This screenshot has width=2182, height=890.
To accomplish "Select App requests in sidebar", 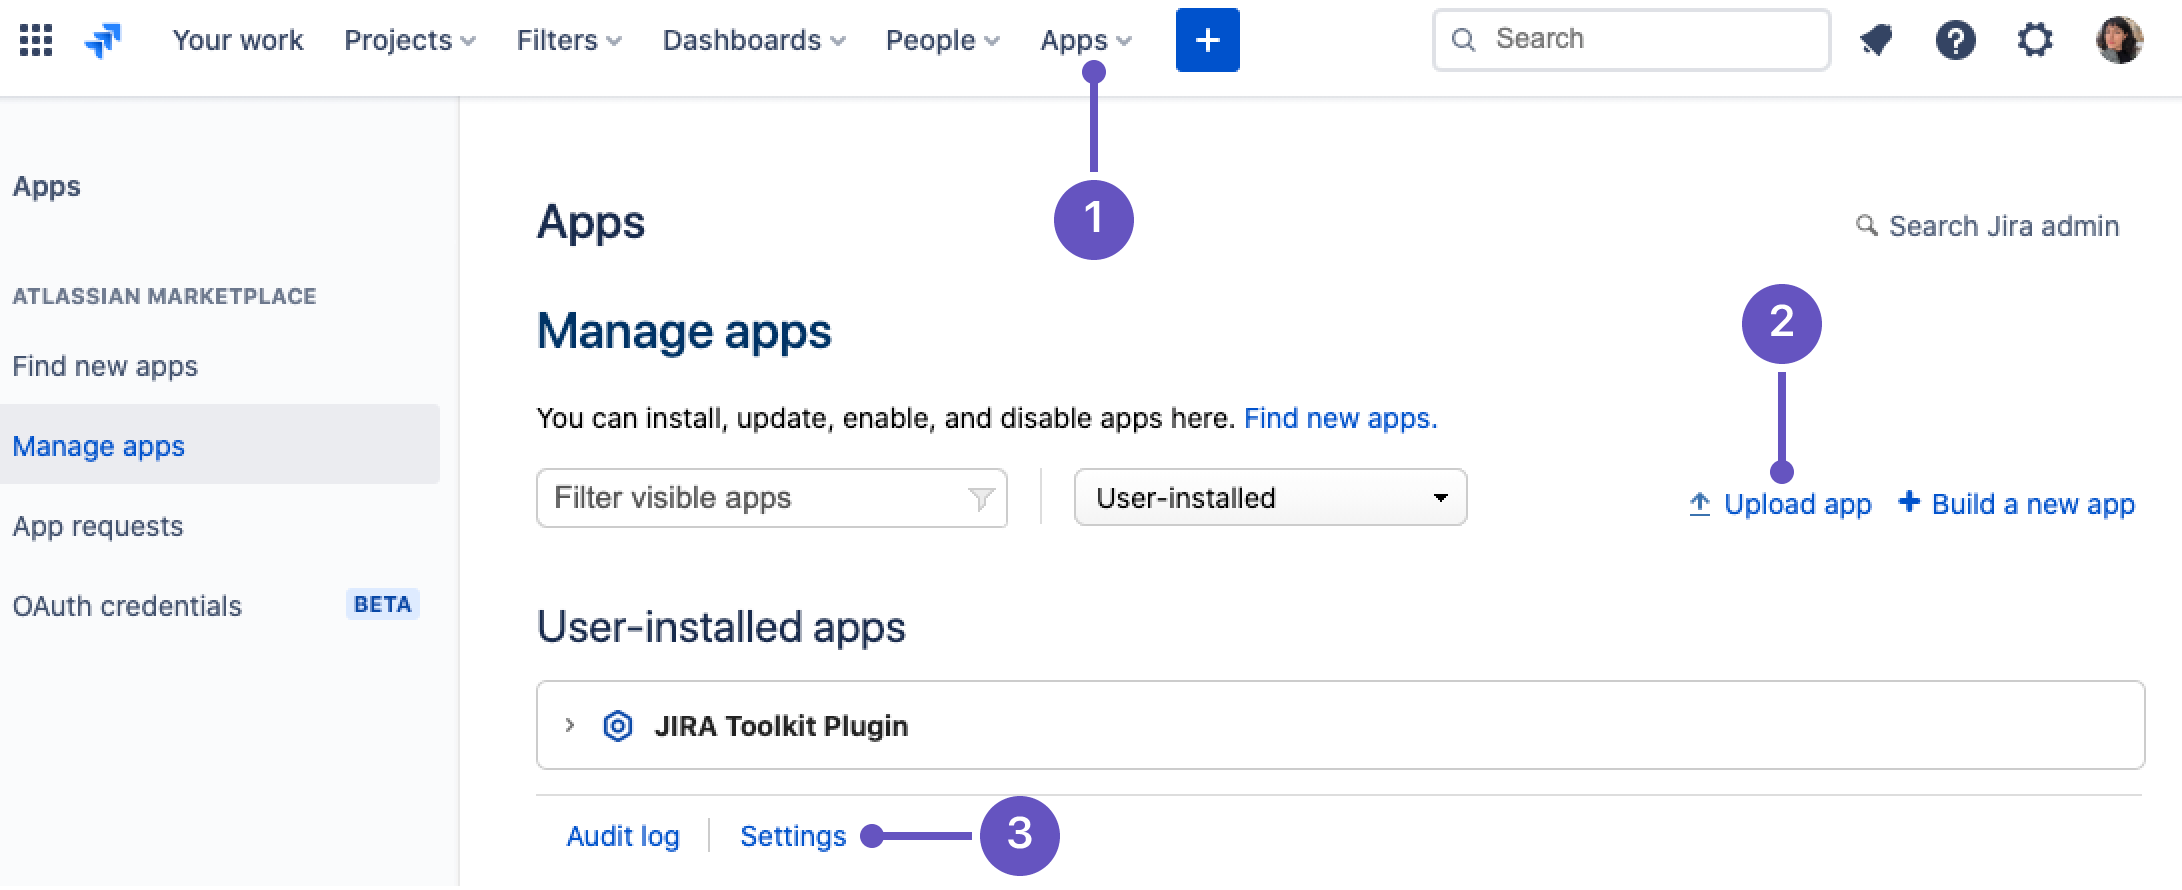I will click(x=98, y=526).
